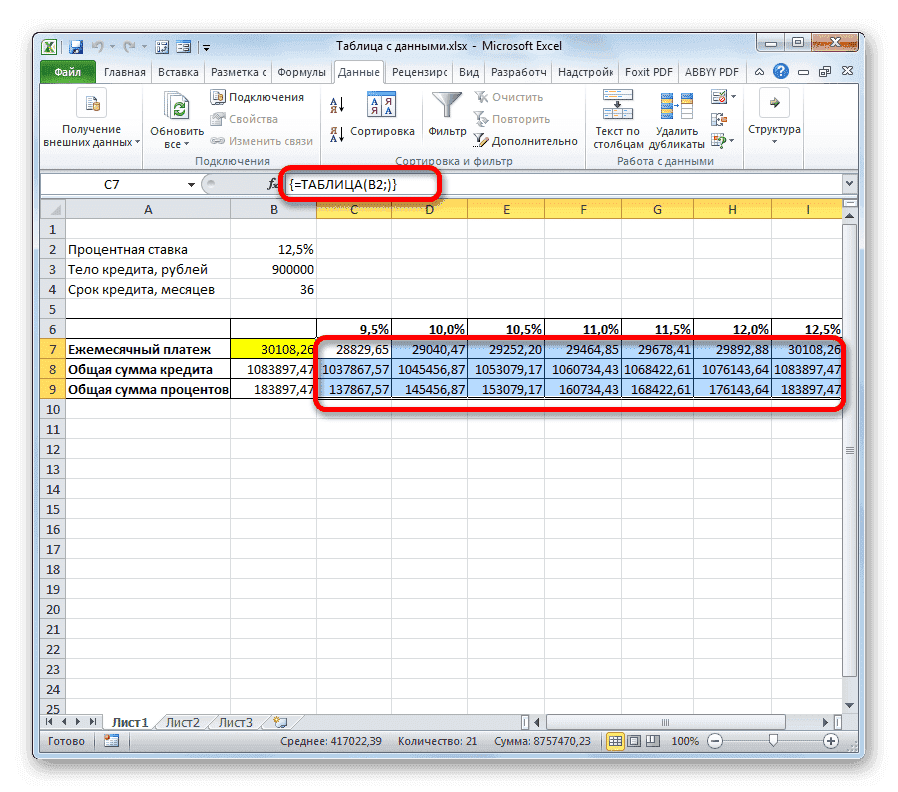Switch to Page Layout view mode

click(634, 741)
